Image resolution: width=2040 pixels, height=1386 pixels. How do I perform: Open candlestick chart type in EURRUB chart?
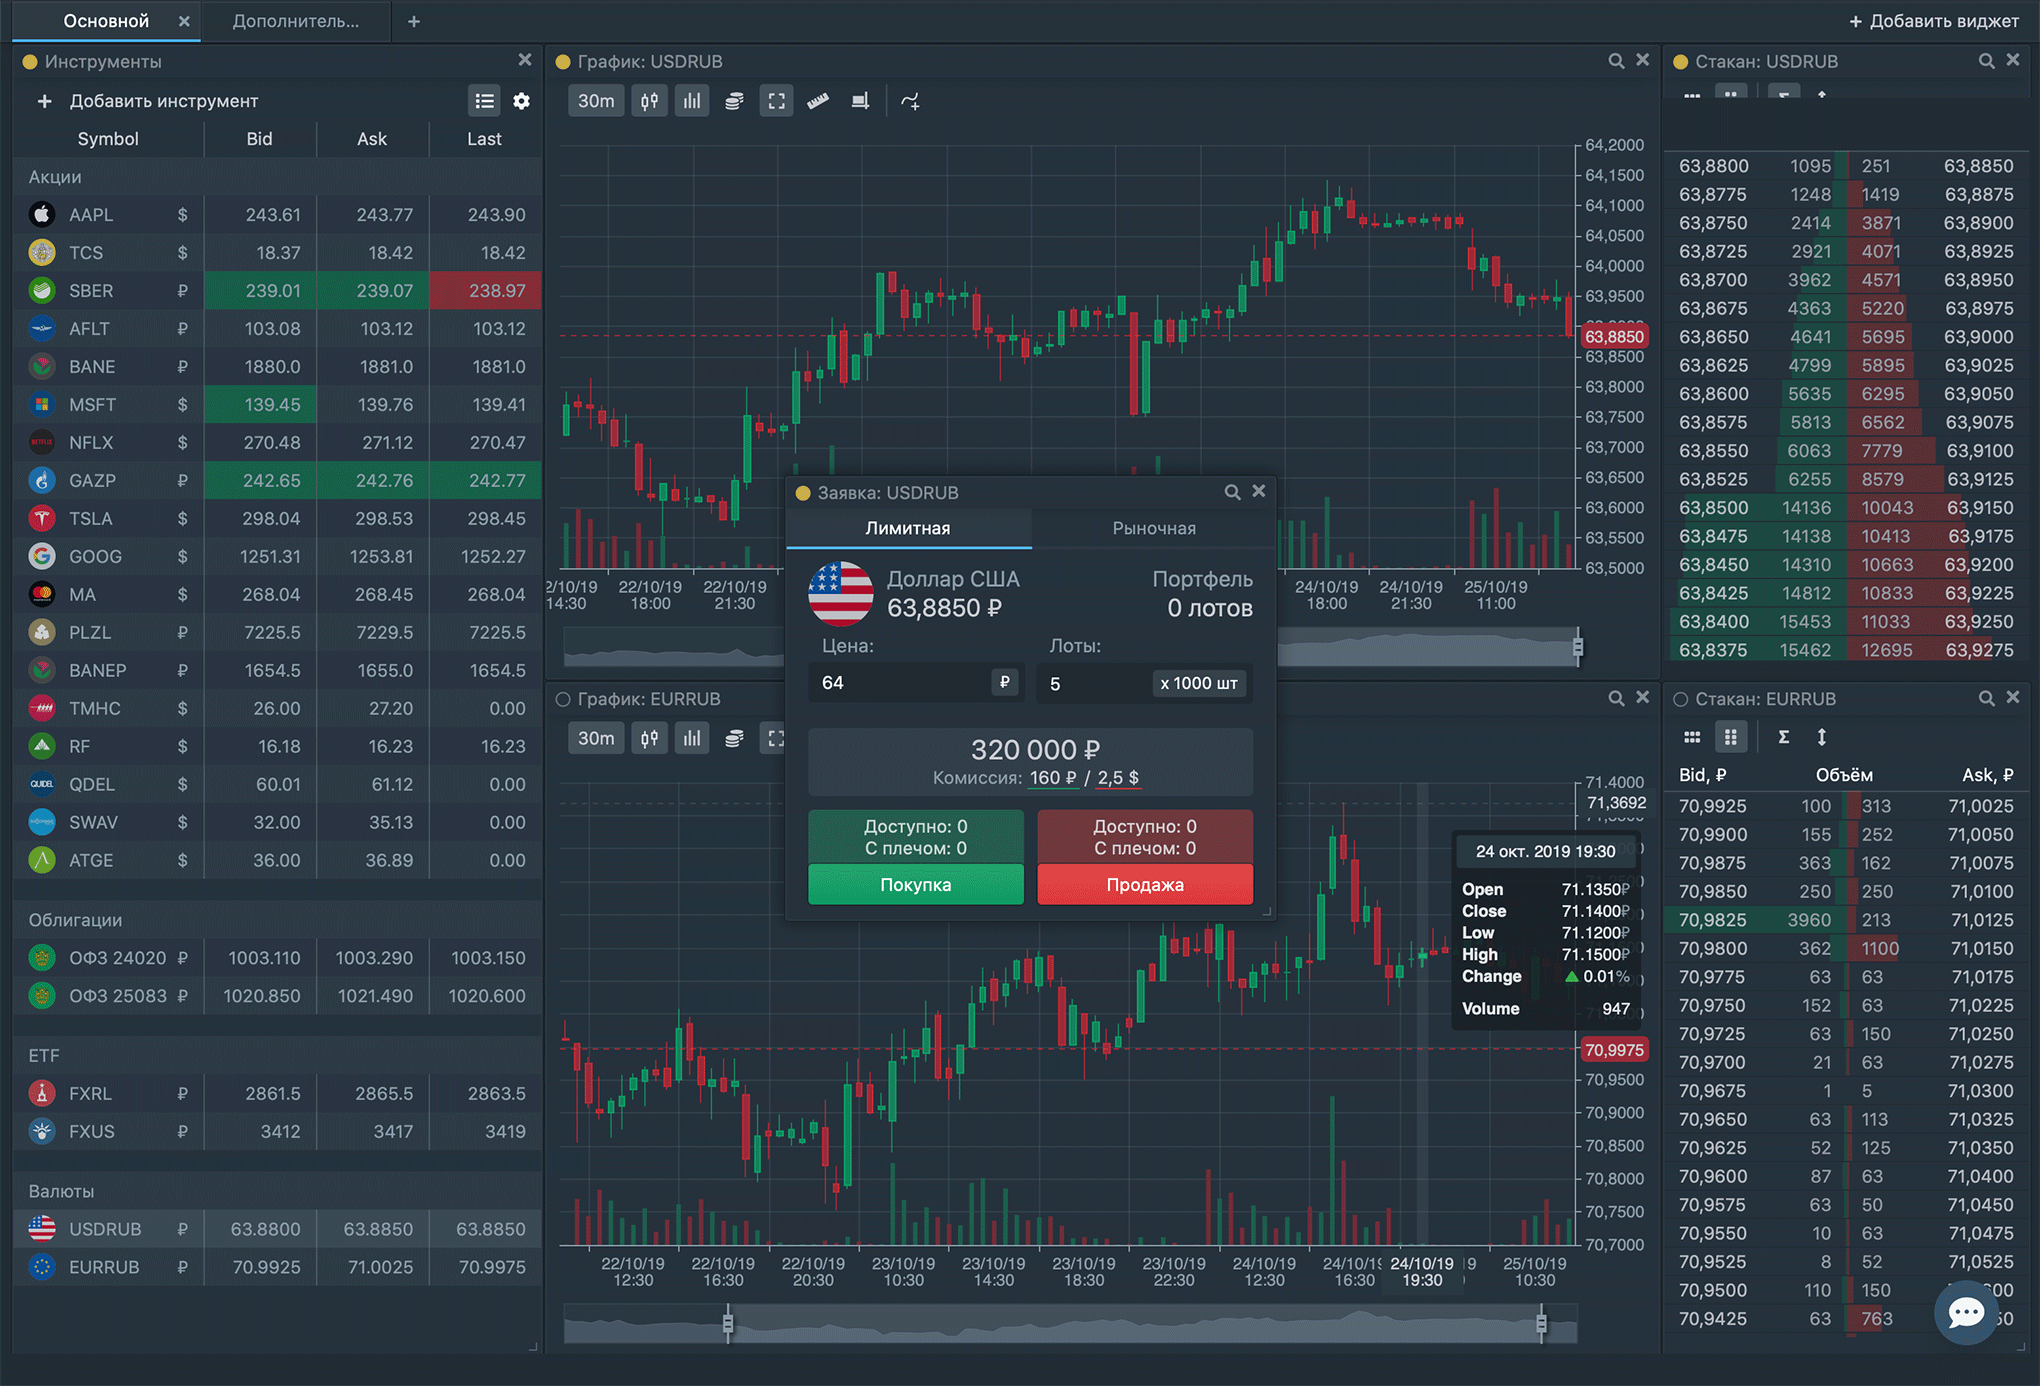tap(649, 738)
